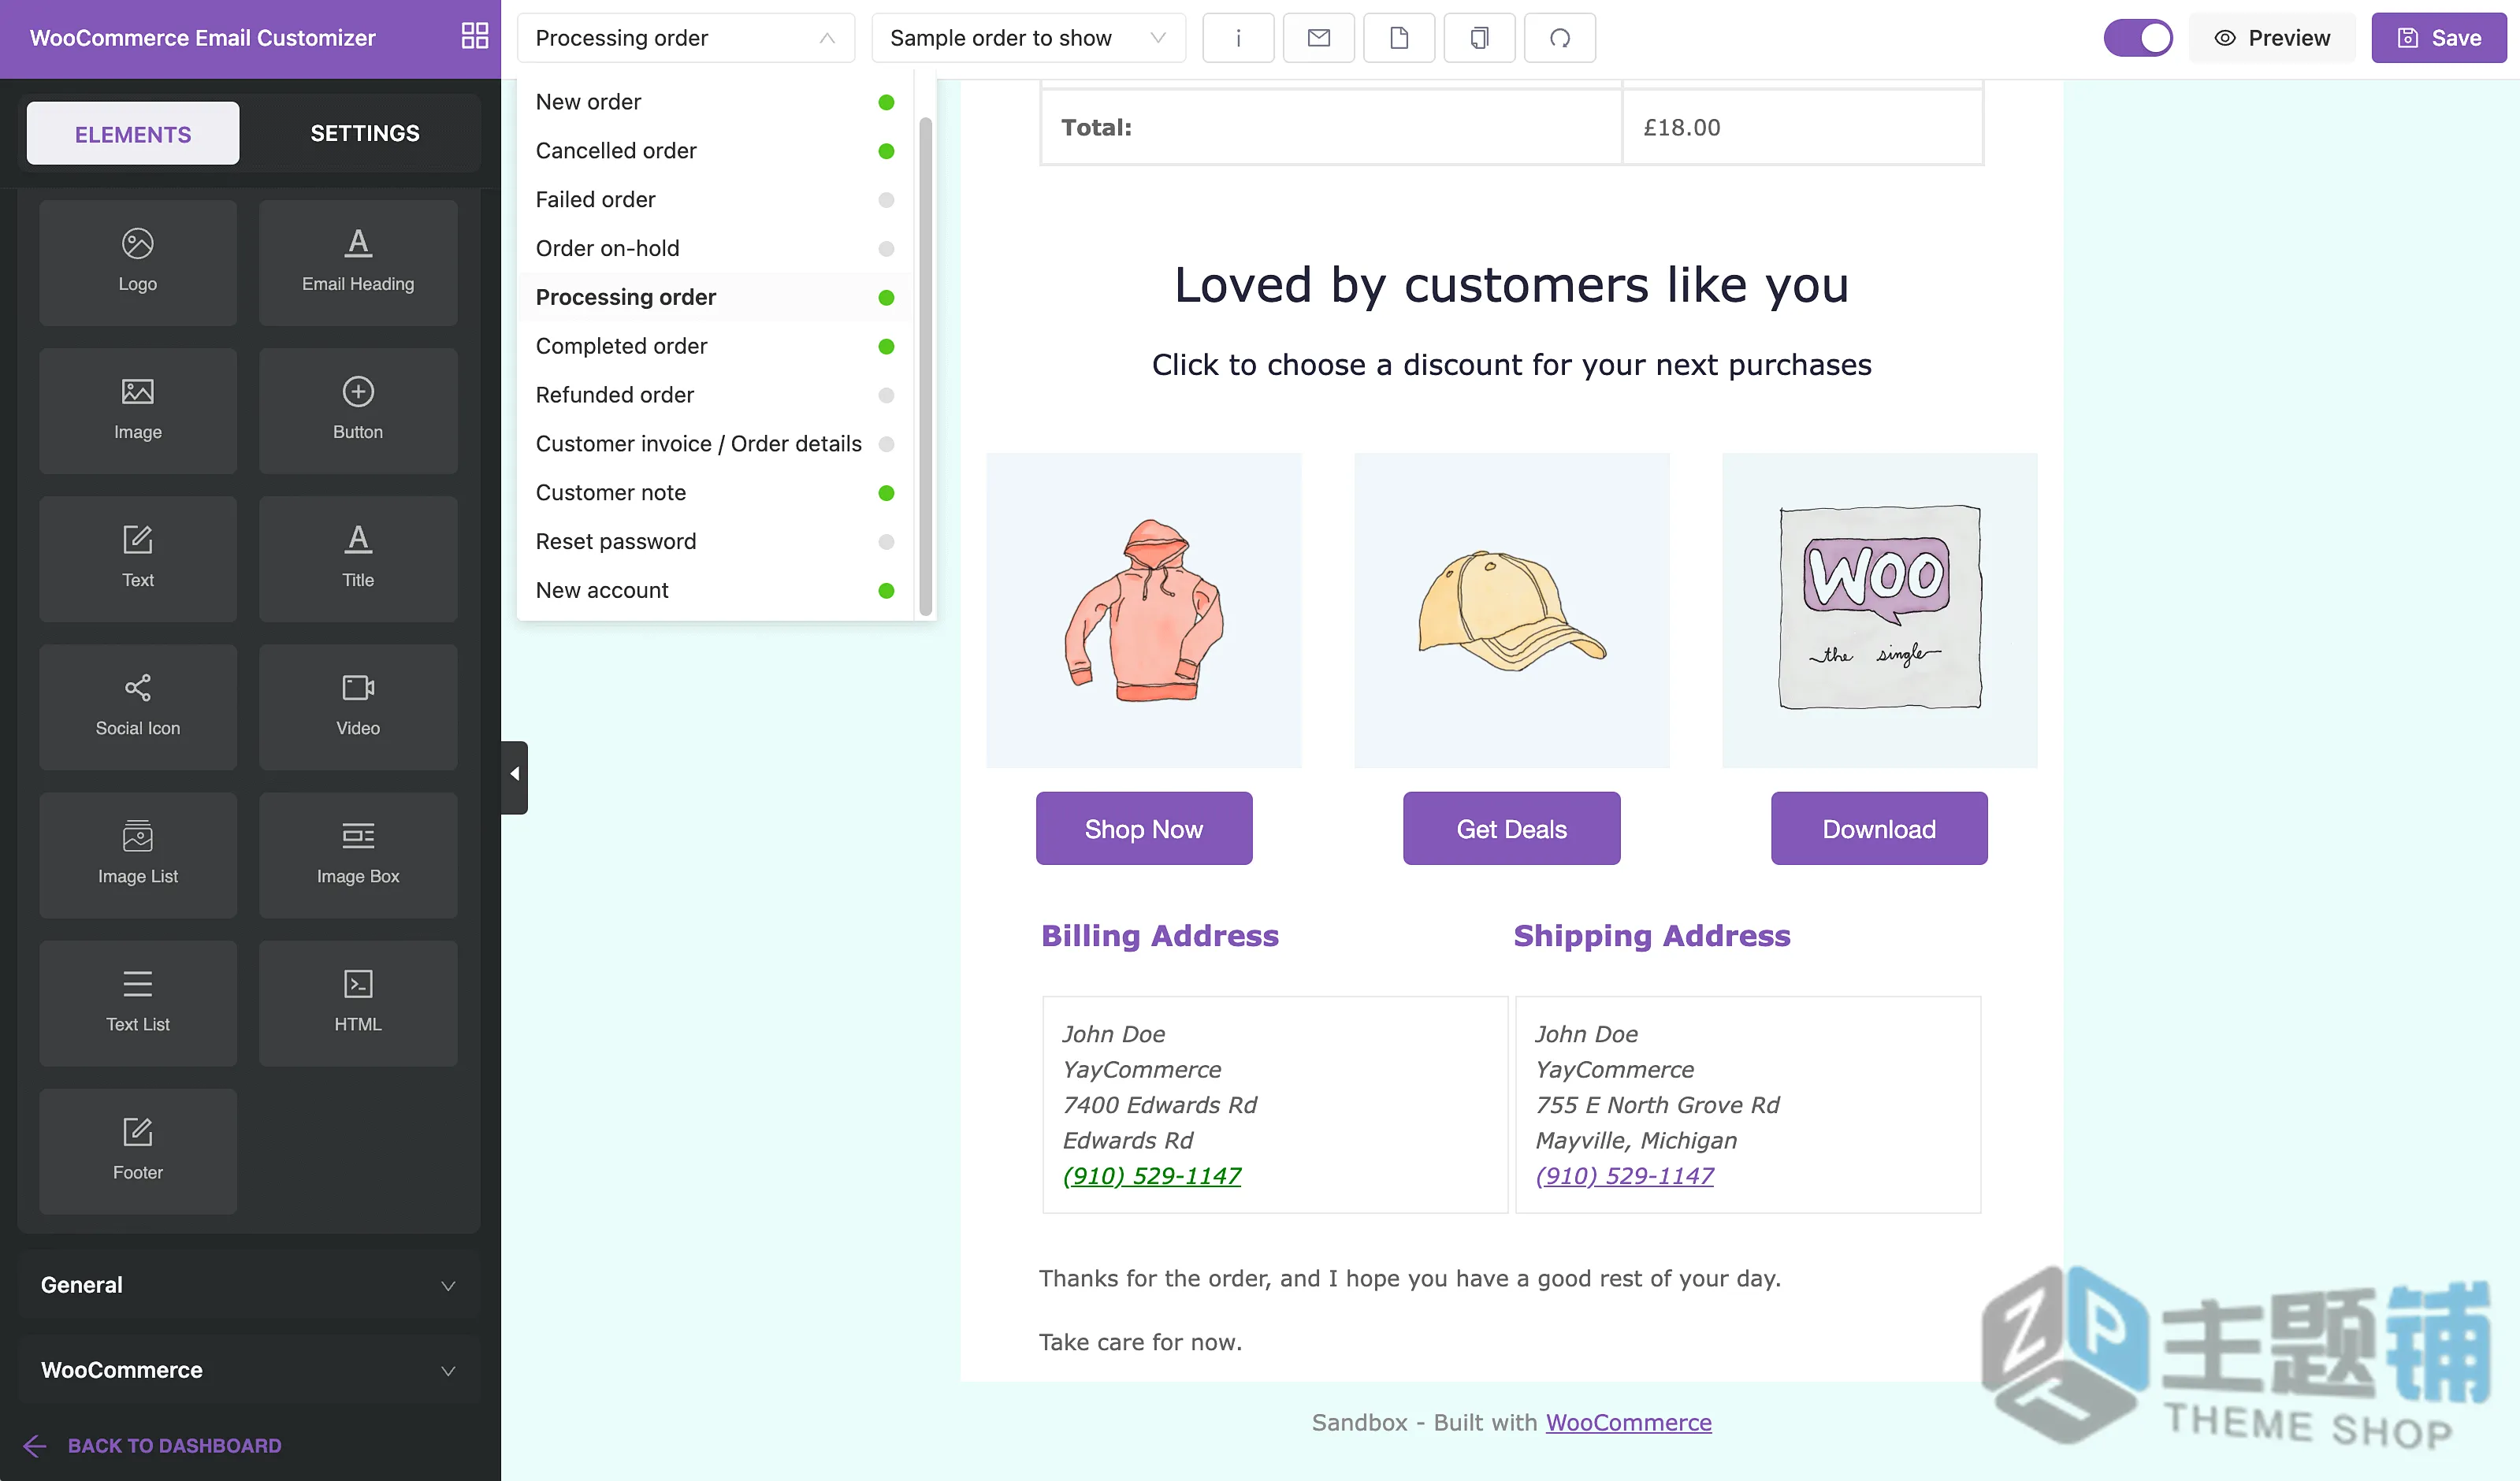
Task: Expand the General section
Action: 249,1285
